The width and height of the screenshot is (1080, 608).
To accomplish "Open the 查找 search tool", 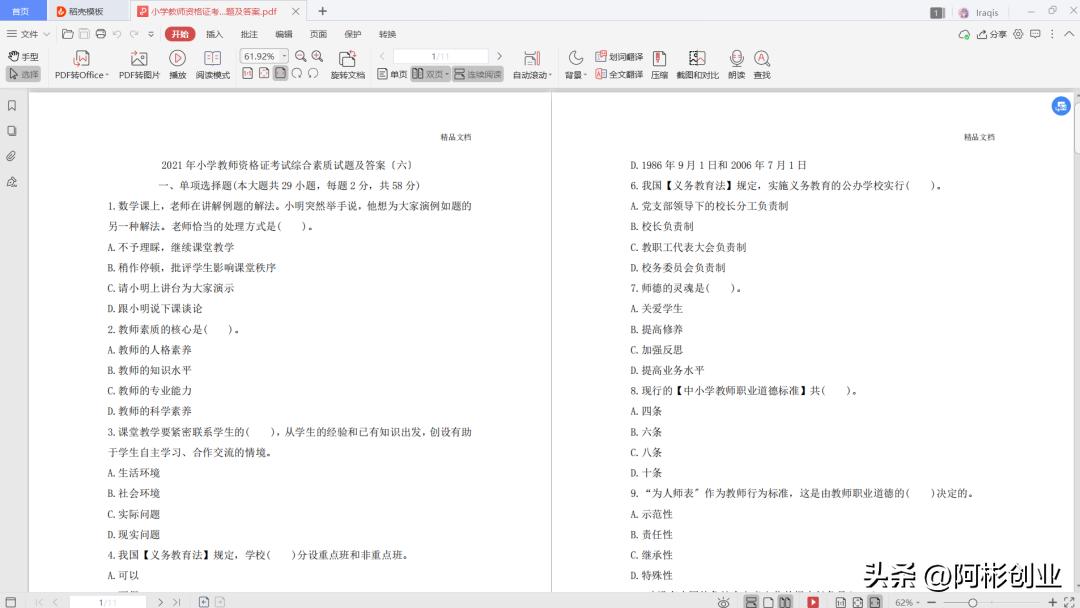I will 762,59.
